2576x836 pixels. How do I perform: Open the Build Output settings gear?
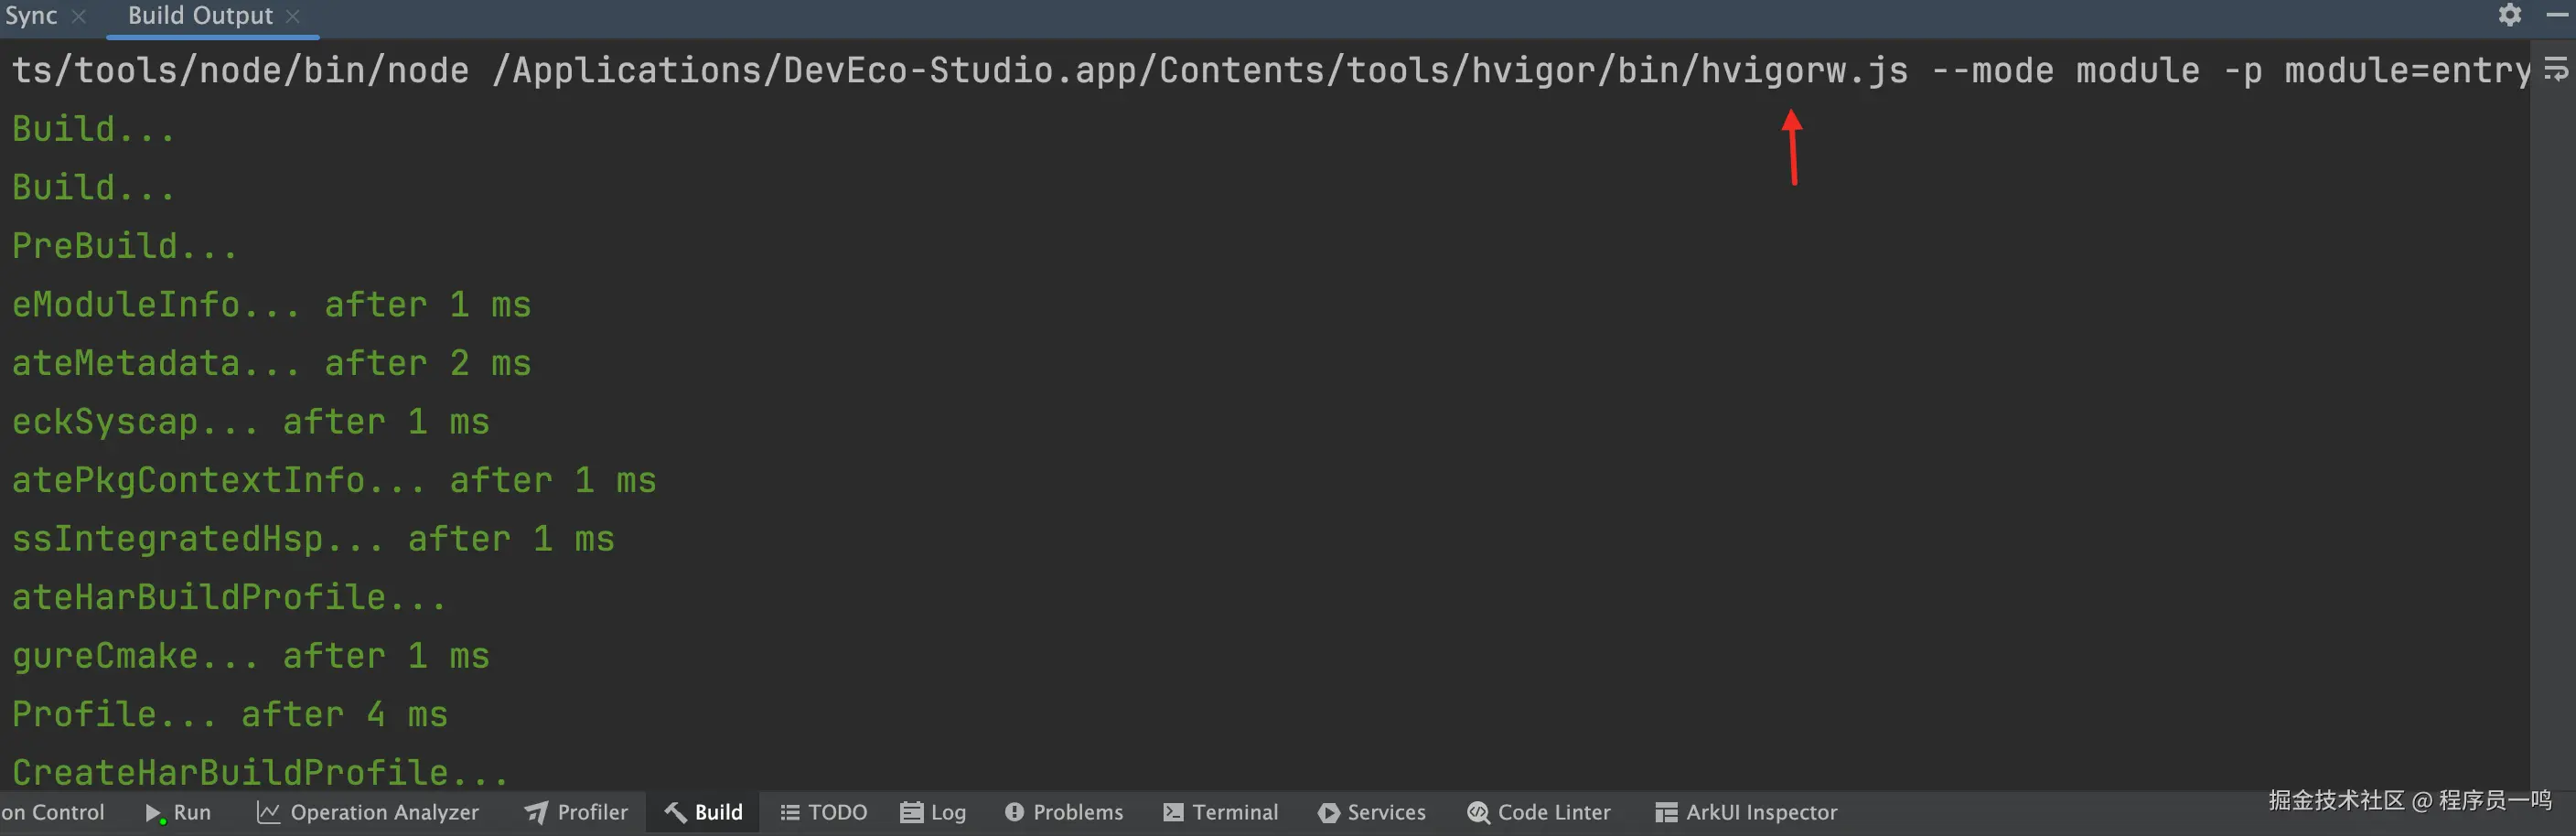click(x=2509, y=15)
